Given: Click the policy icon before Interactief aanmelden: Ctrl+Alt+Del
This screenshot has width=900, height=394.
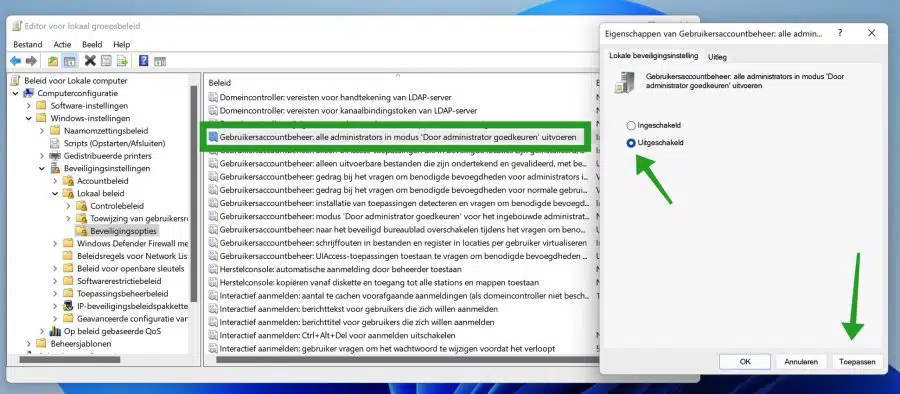Looking at the screenshot, I should 213,335.
